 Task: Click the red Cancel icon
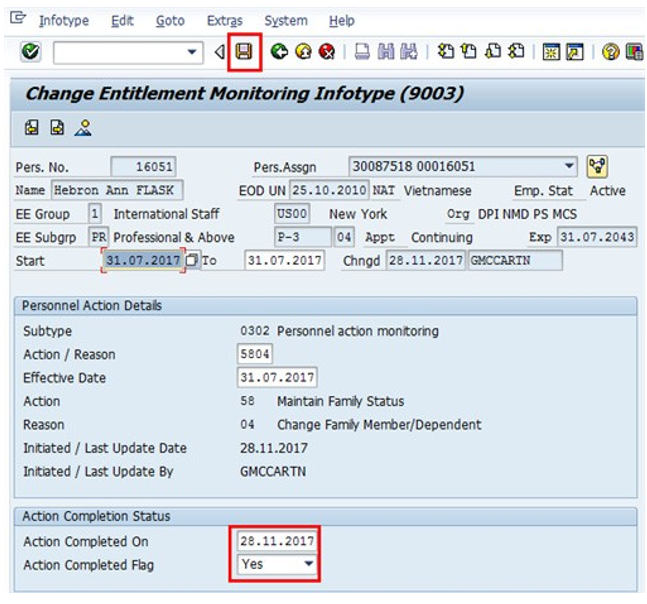coord(327,52)
